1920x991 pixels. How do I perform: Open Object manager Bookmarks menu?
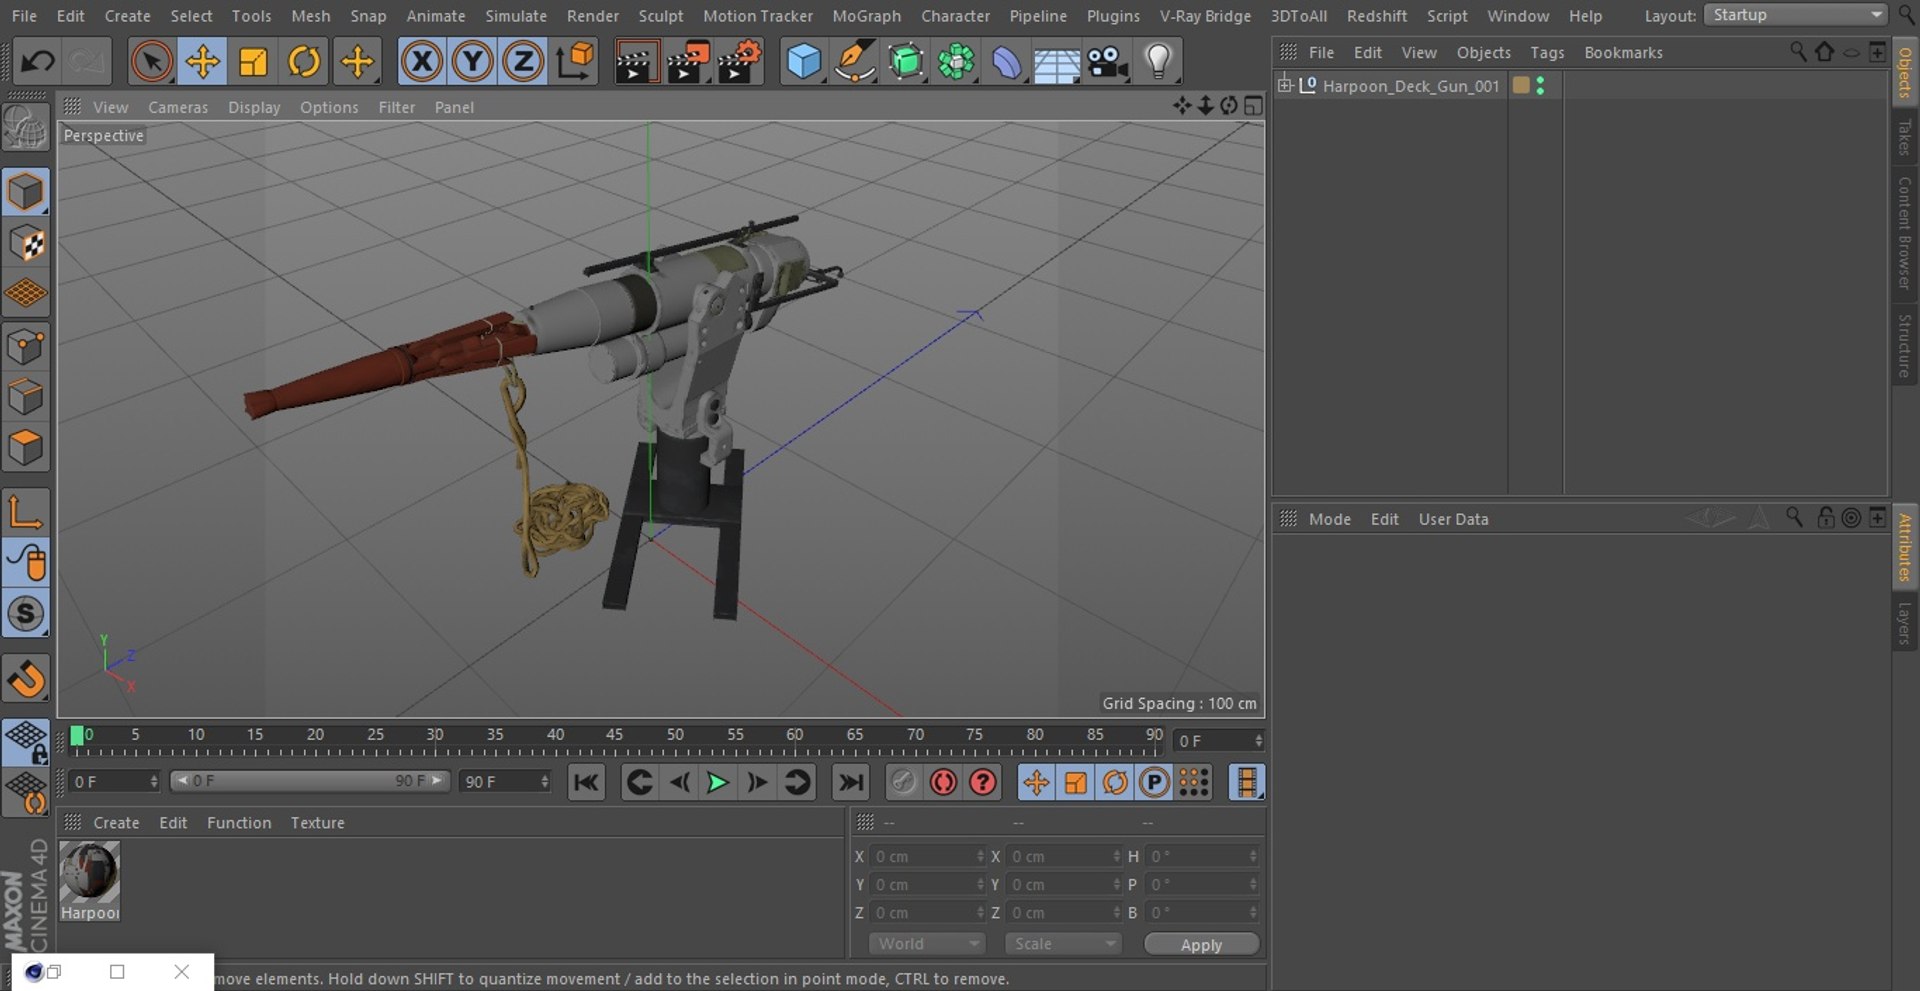pyautogui.click(x=1623, y=53)
